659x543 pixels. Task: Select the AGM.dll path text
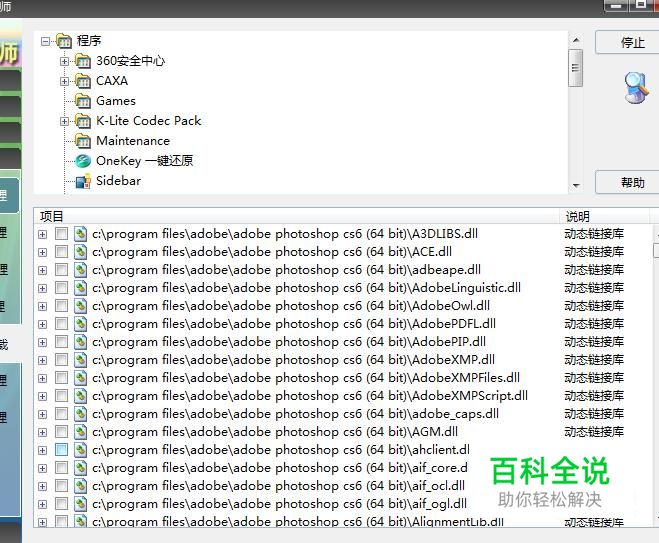coord(275,432)
